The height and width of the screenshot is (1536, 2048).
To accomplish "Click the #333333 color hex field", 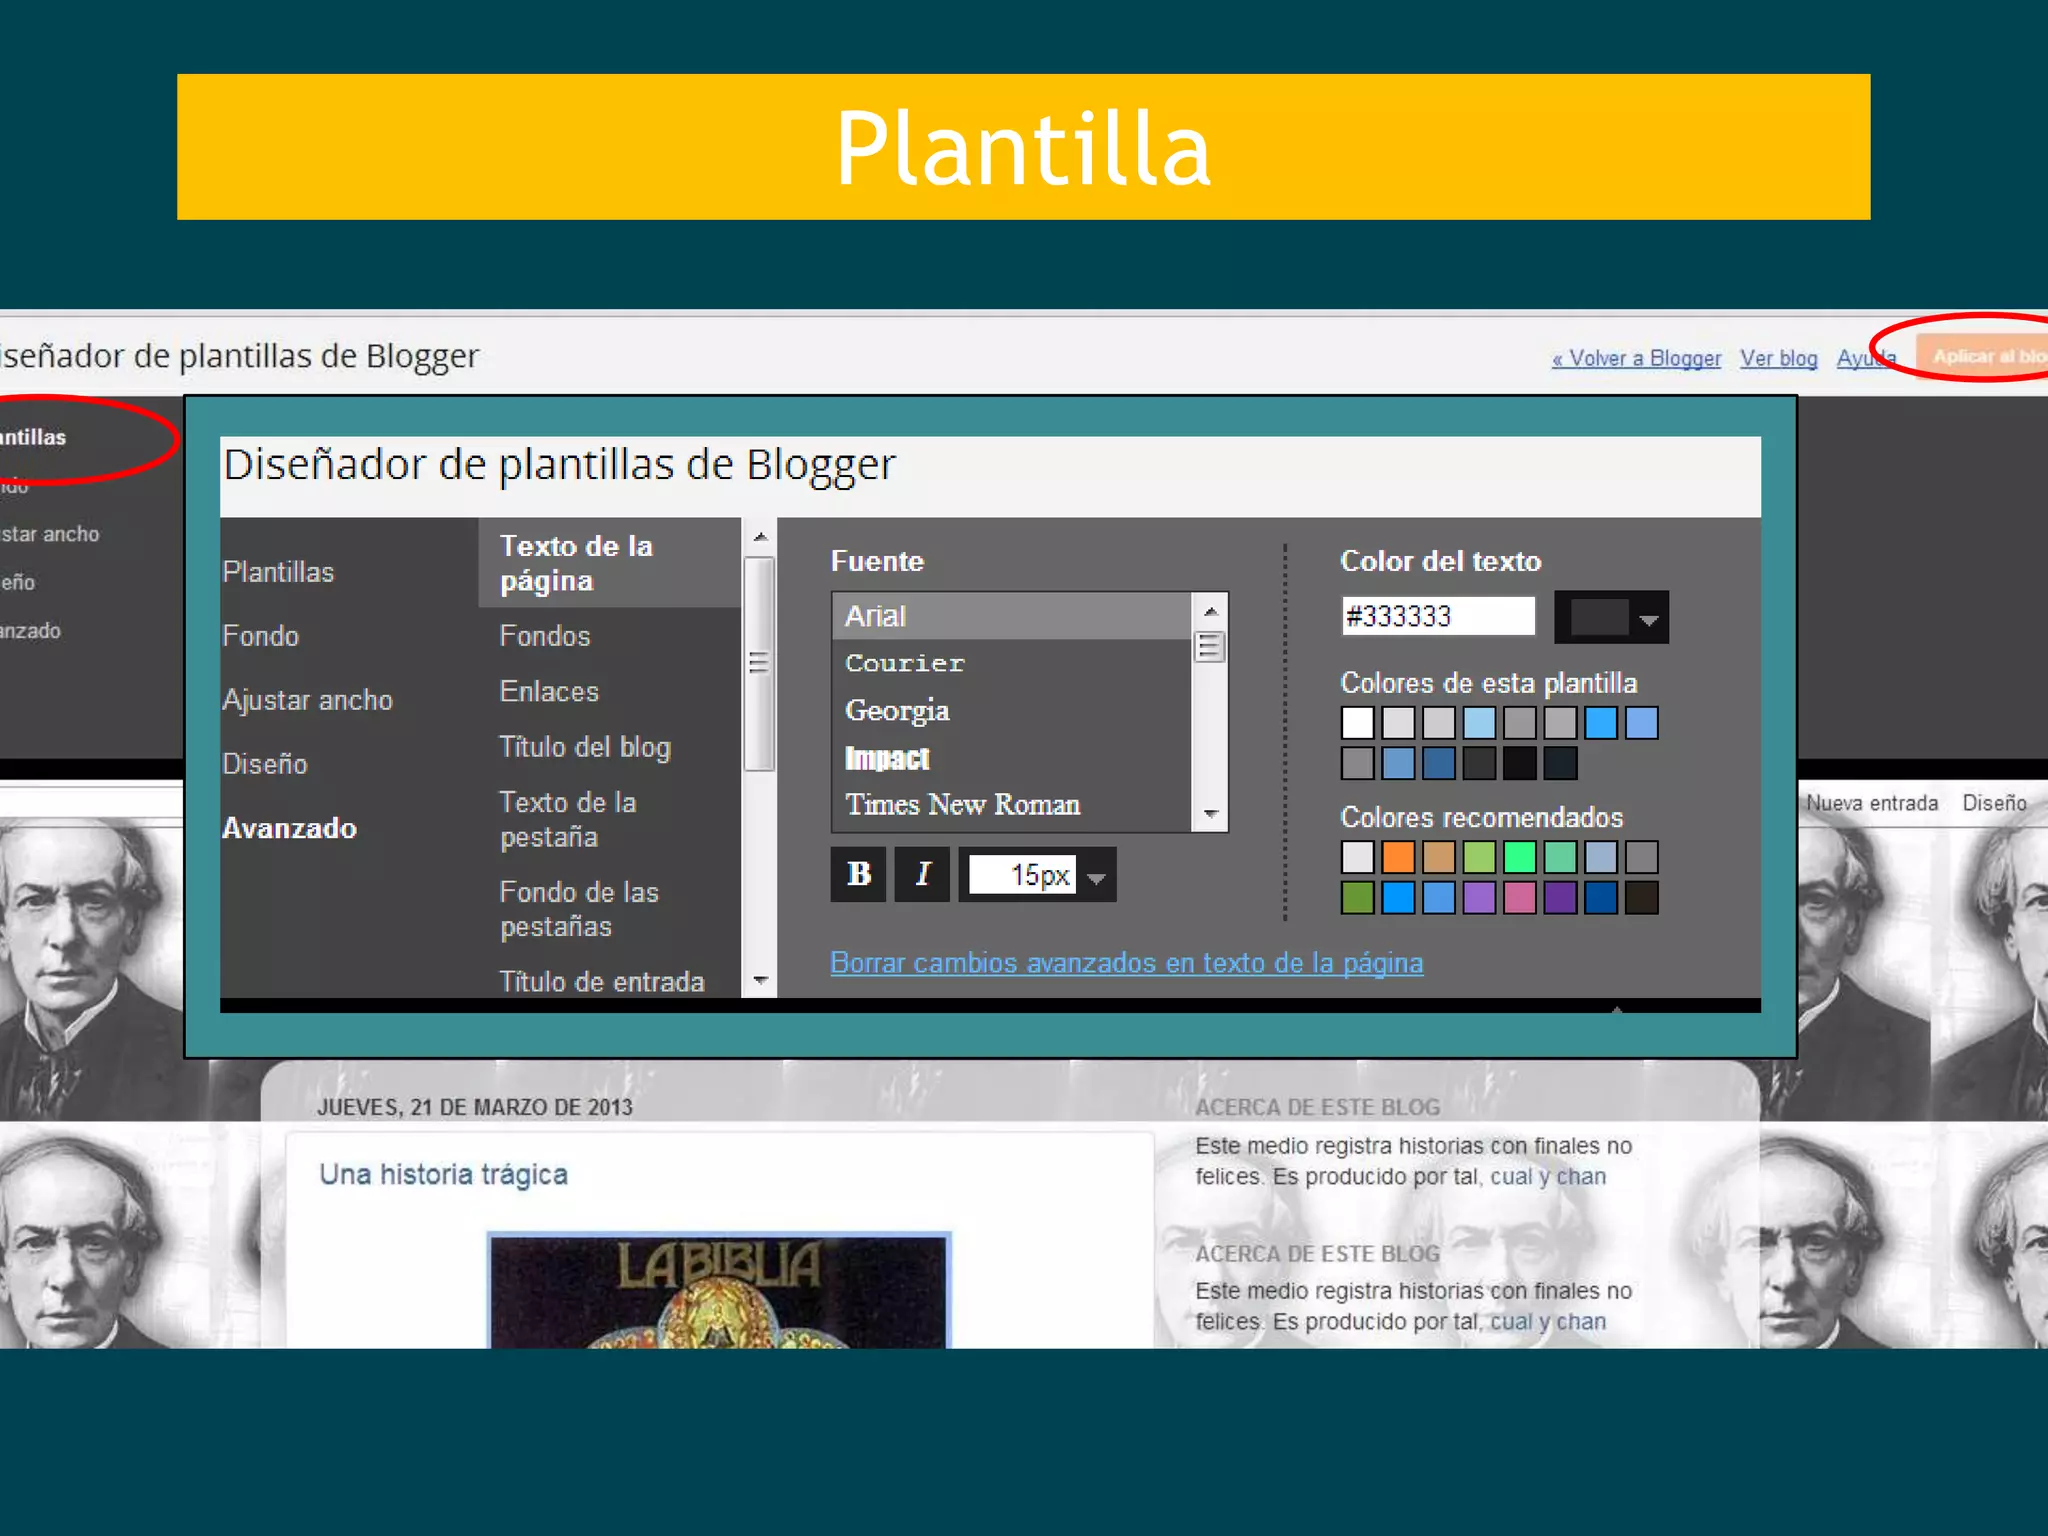I will (x=1438, y=616).
